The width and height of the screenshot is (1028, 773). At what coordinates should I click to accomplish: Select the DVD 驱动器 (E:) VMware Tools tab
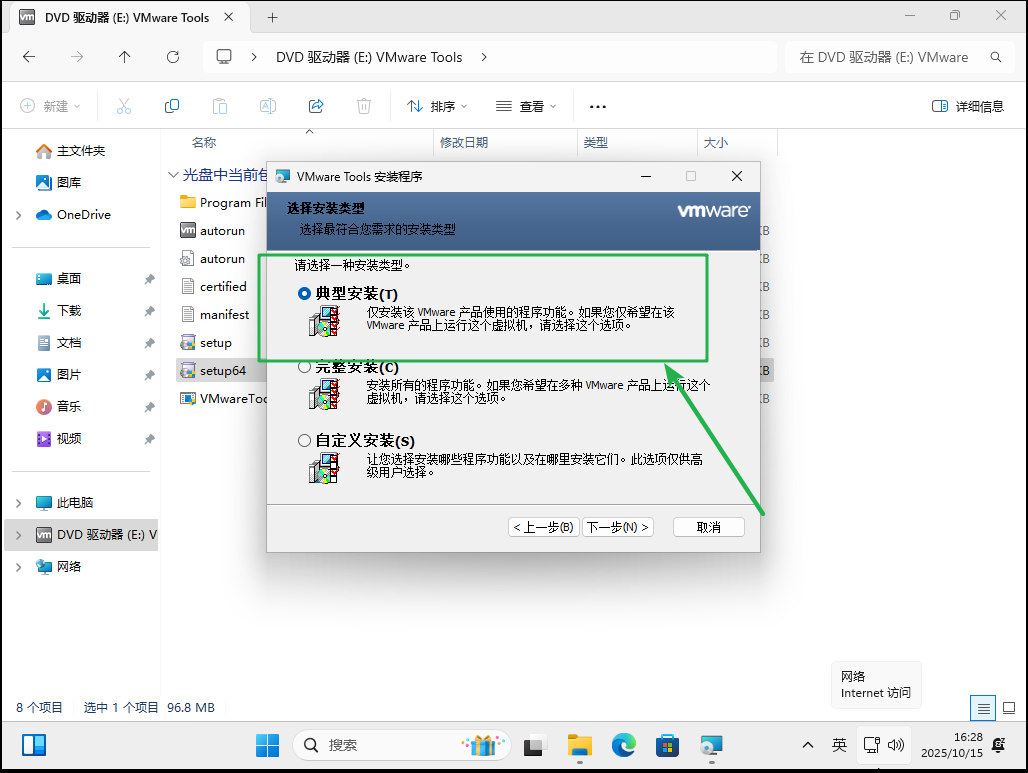click(x=127, y=18)
